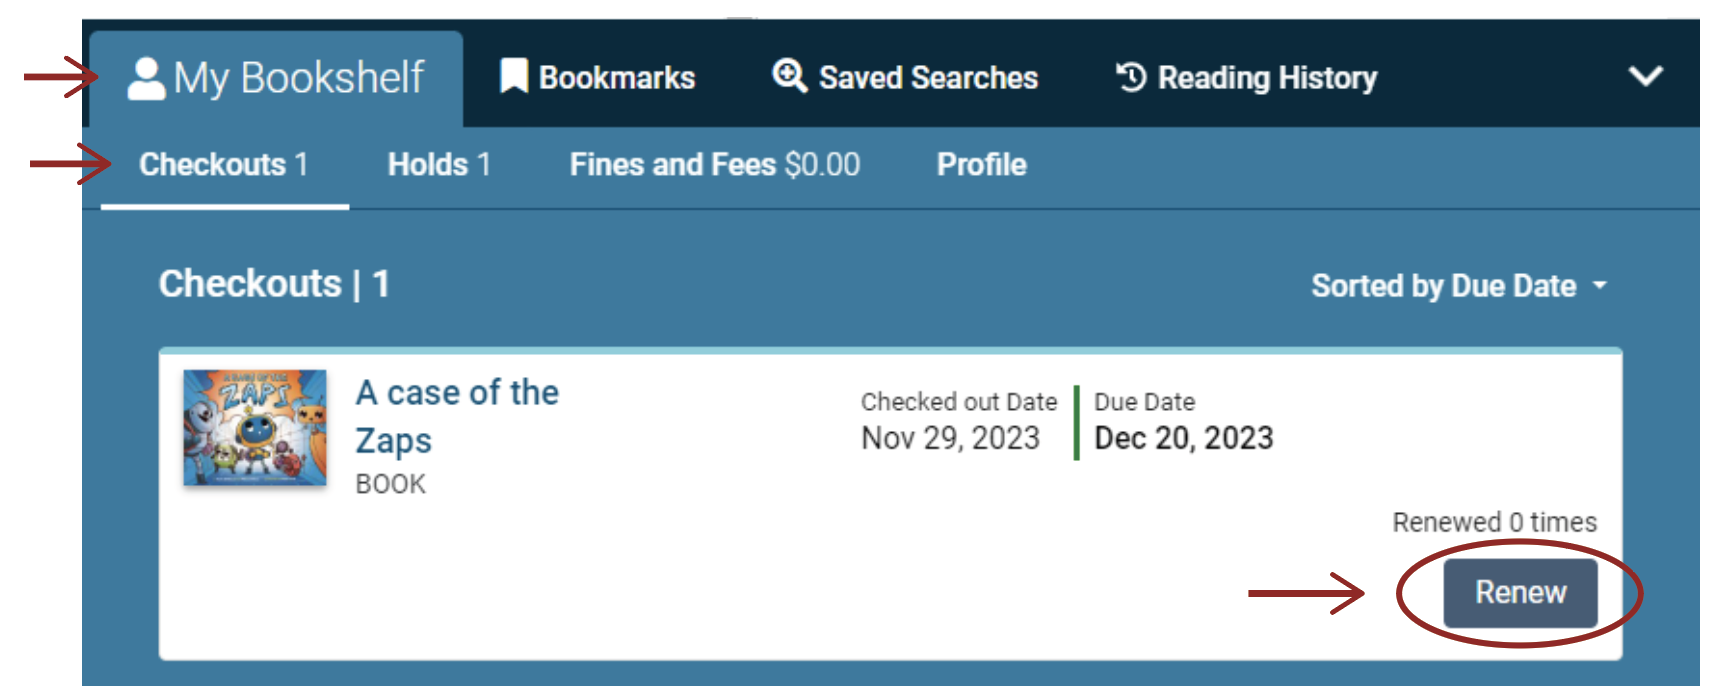Viewport: 1712px width, 698px height.
Task: Click the Saved Searches magnifier icon
Action: click(789, 76)
